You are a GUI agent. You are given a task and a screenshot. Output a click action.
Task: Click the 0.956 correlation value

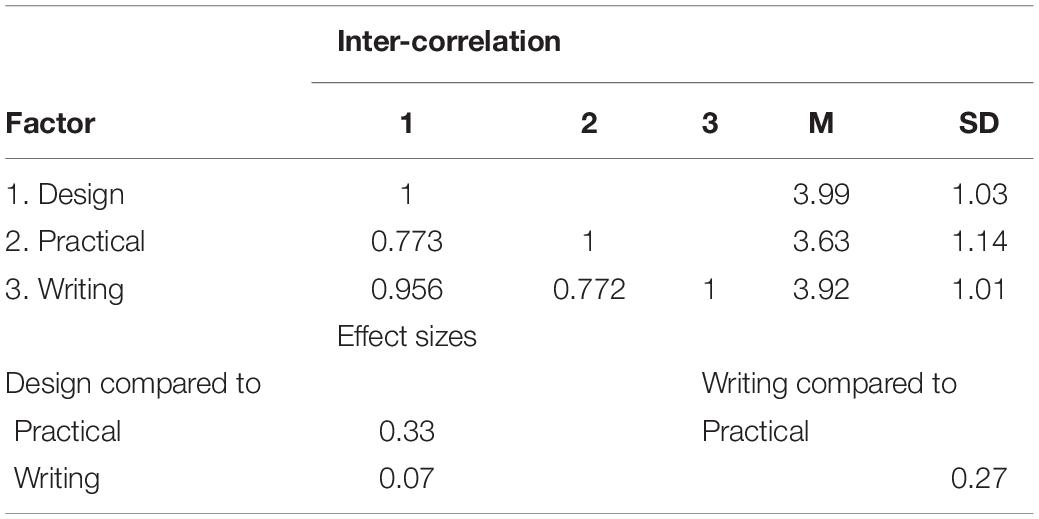(407, 290)
